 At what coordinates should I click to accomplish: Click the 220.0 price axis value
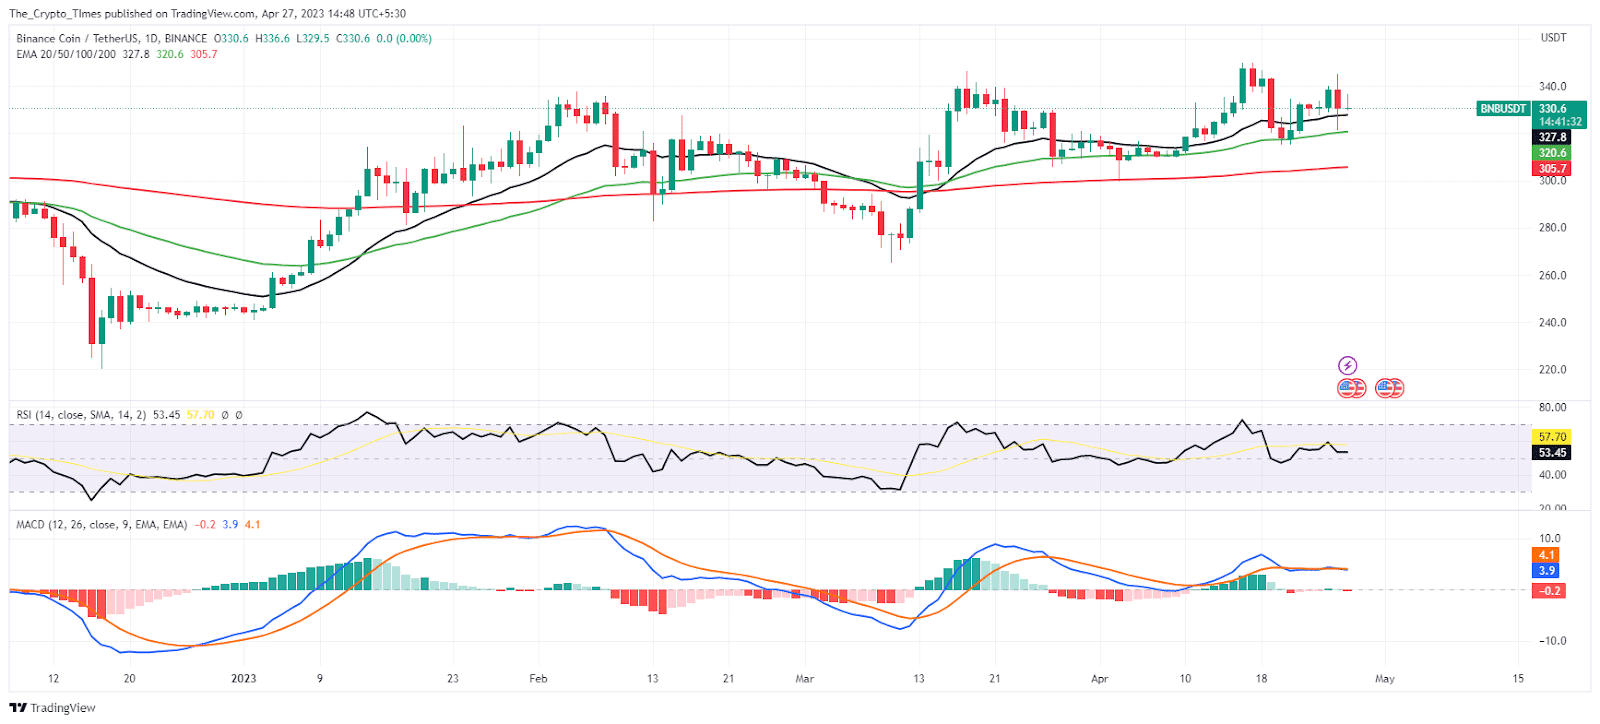(x=1553, y=370)
